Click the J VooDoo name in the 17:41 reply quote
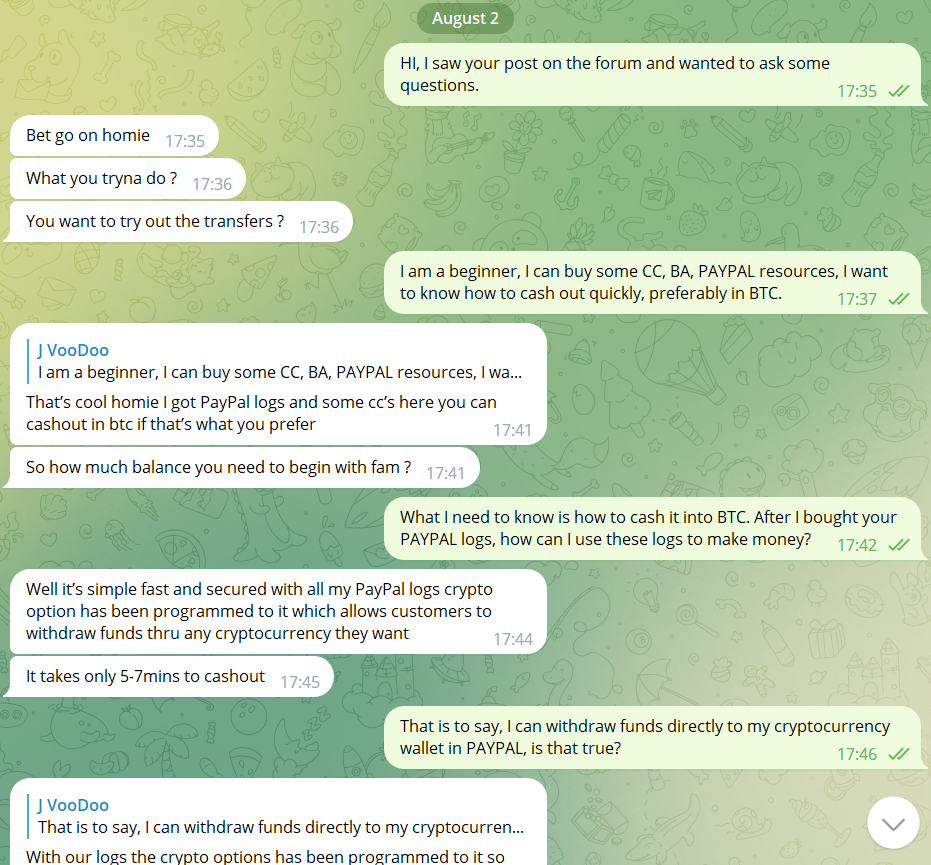The image size is (931, 865). pyautogui.click(x=73, y=350)
